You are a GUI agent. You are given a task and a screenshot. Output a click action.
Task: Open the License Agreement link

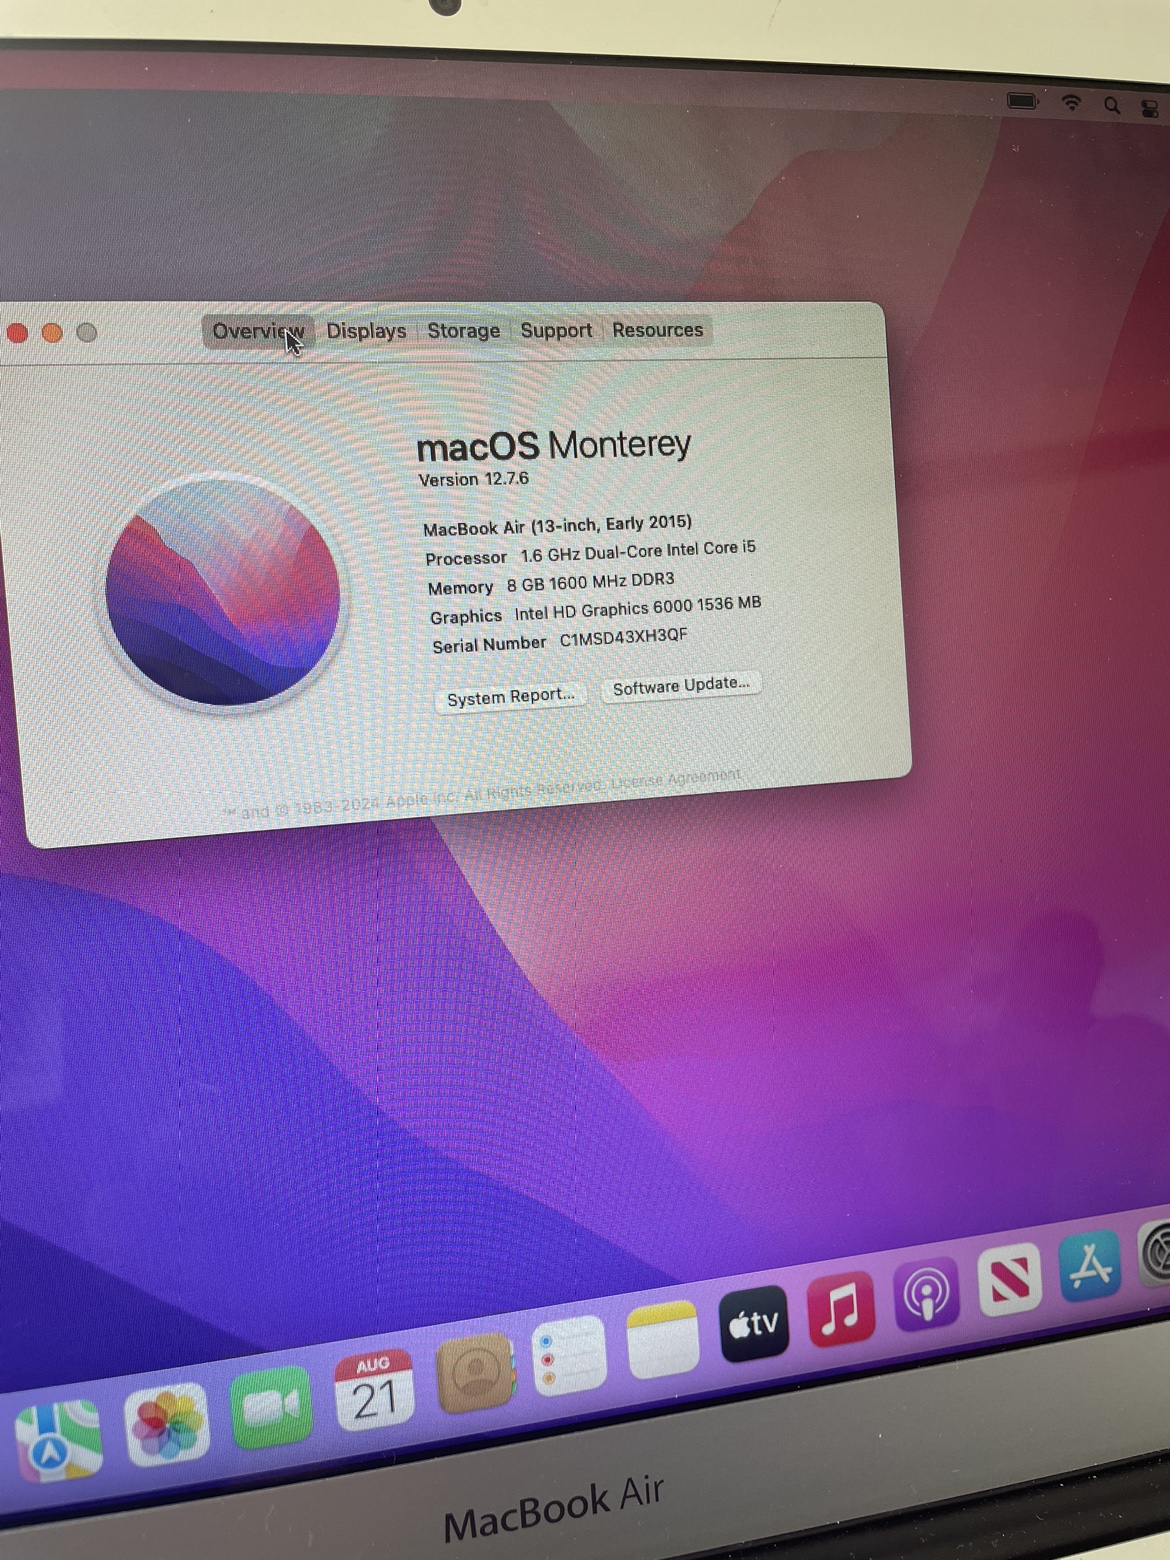point(676,778)
